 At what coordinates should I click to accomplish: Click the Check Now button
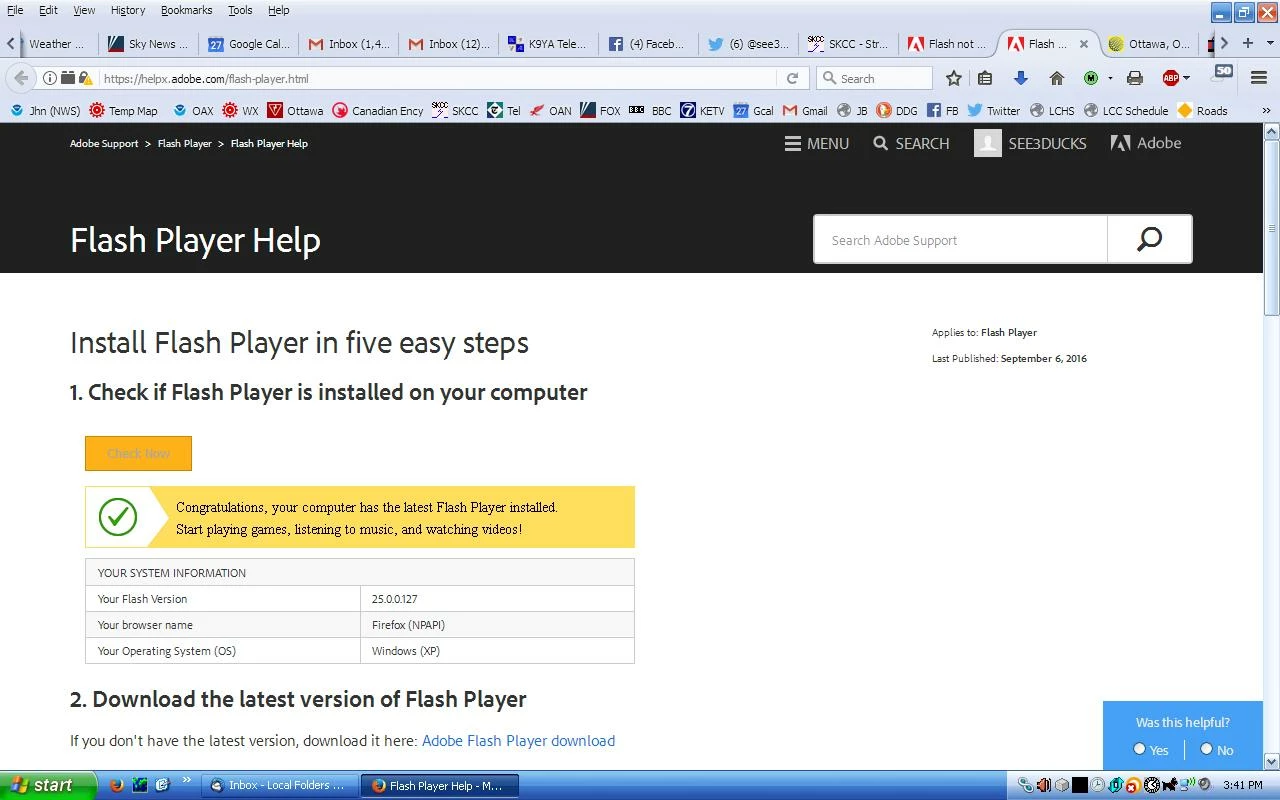138,453
